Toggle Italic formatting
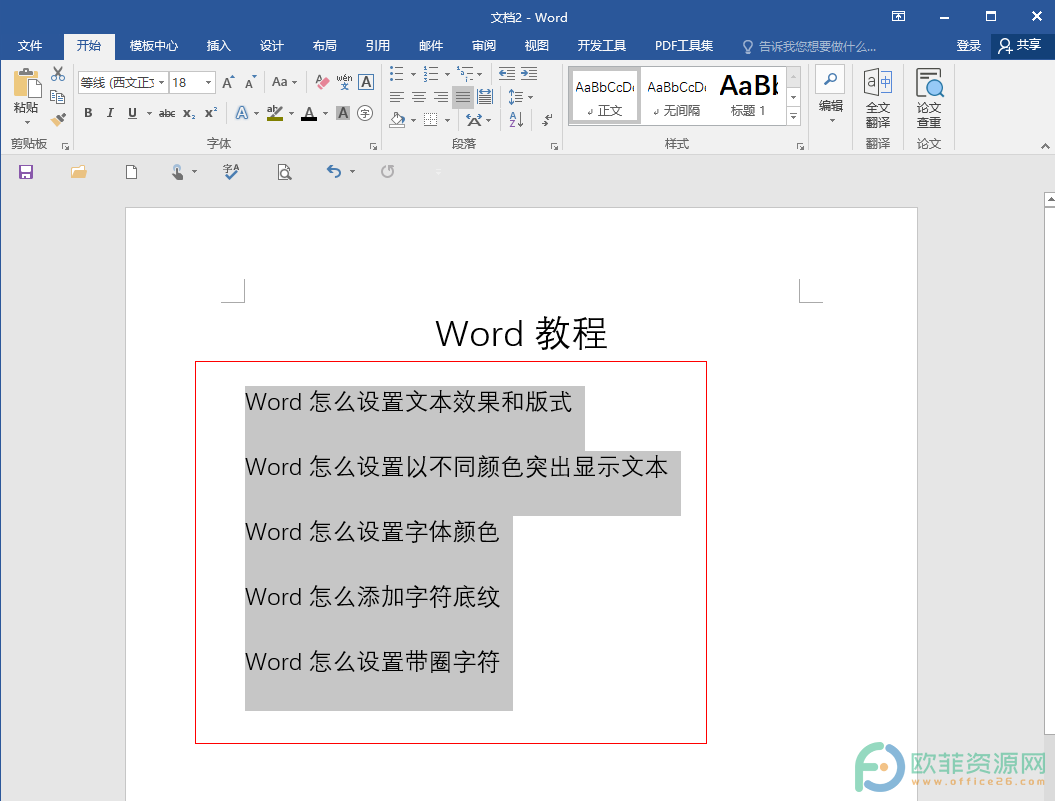Image resolution: width=1055 pixels, height=801 pixels. 110,113
